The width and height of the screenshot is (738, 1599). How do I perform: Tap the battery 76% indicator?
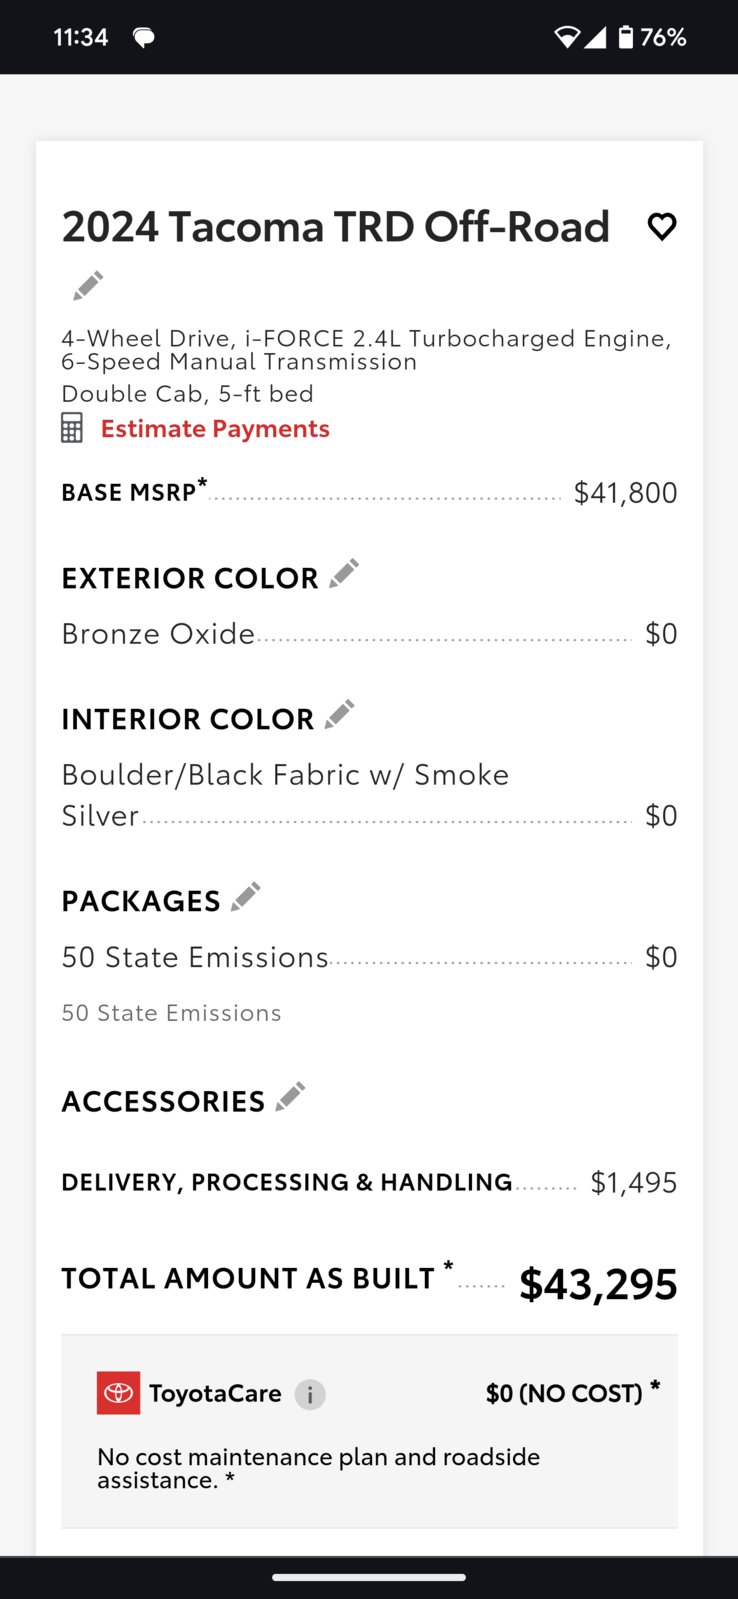(x=652, y=38)
